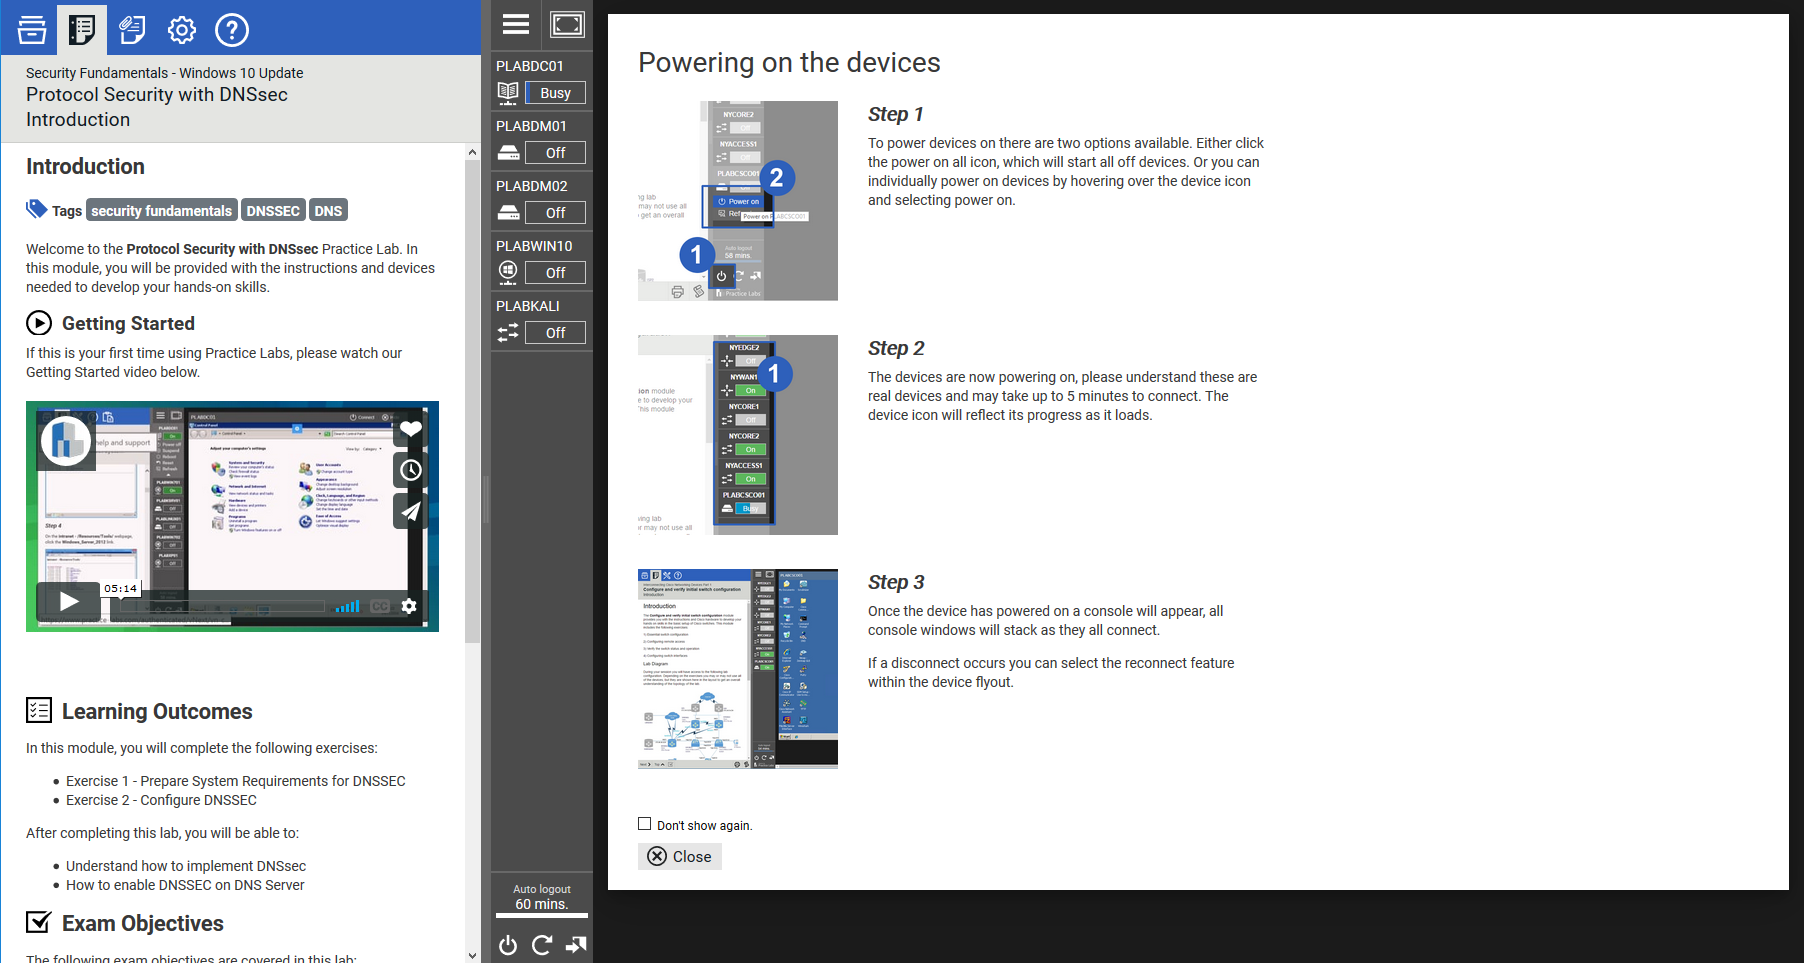This screenshot has height=963, width=1805.
Task: Open the settings gear in blue header
Action: [x=182, y=30]
